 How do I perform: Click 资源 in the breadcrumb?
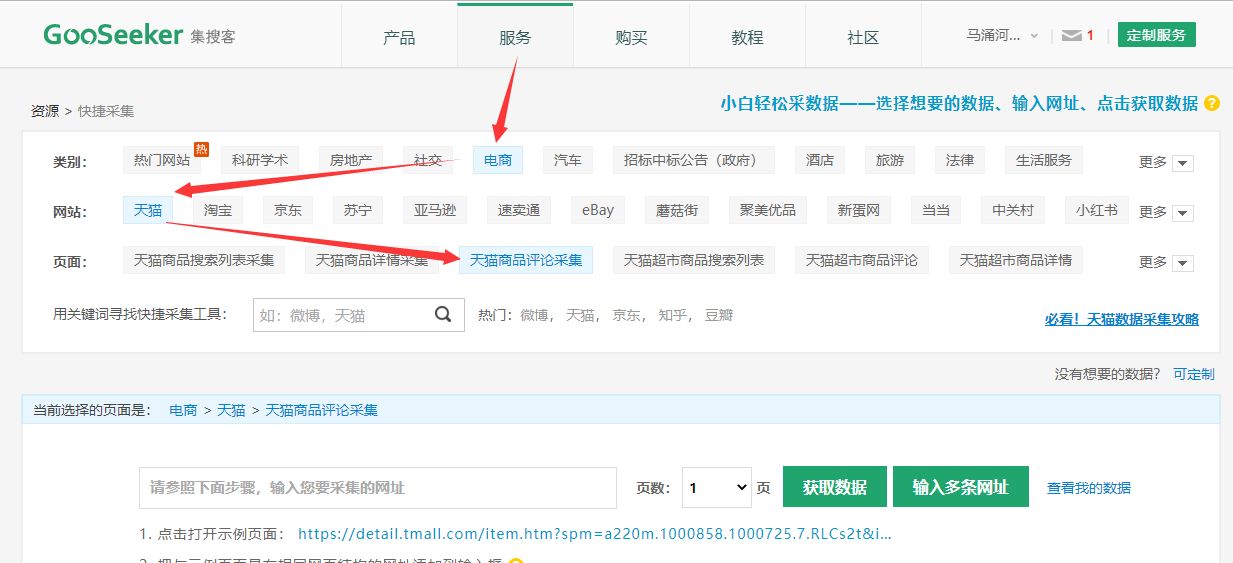[x=45, y=111]
